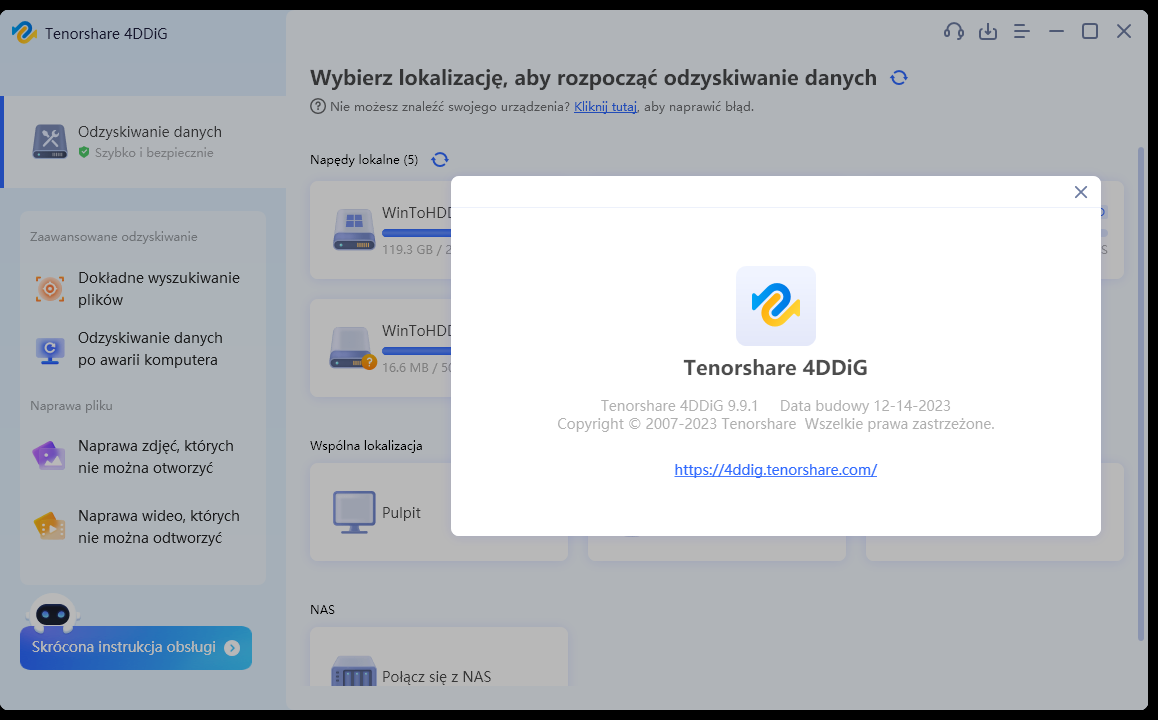Open Naprawa wideo, których nie można odtworzyć
The height and width of the screenshot is (720, 1158).
[x=143, y=527]
